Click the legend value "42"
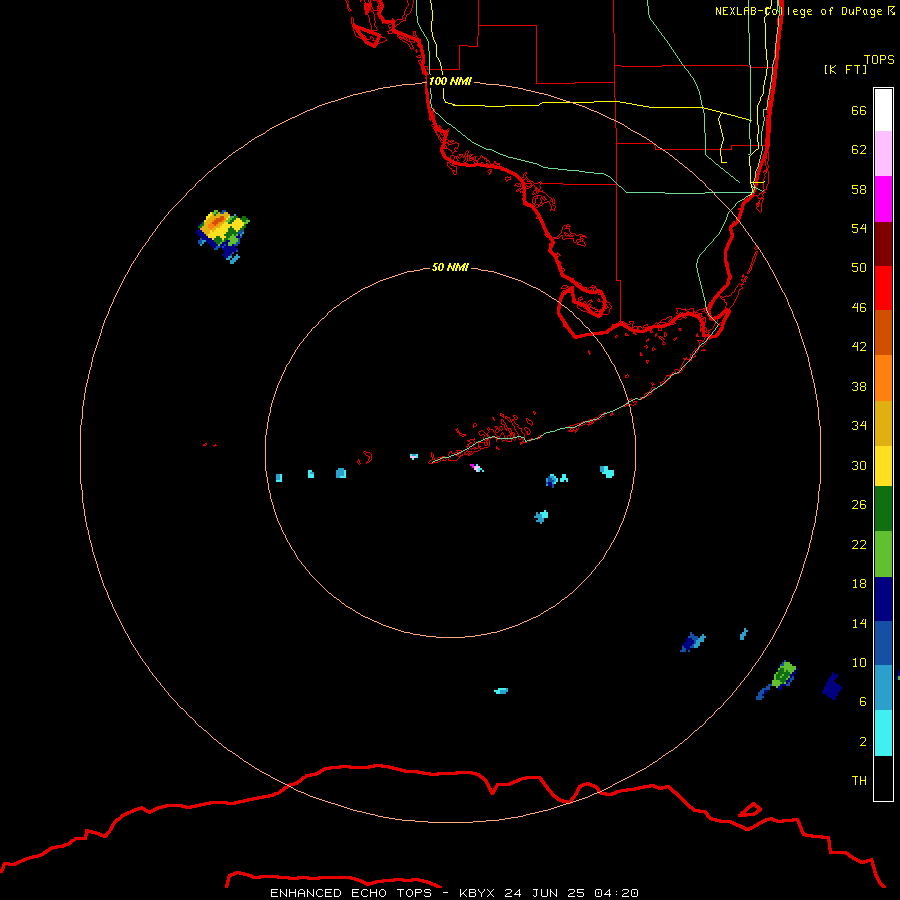The image size is (900, 900). [x=859, y=347]
